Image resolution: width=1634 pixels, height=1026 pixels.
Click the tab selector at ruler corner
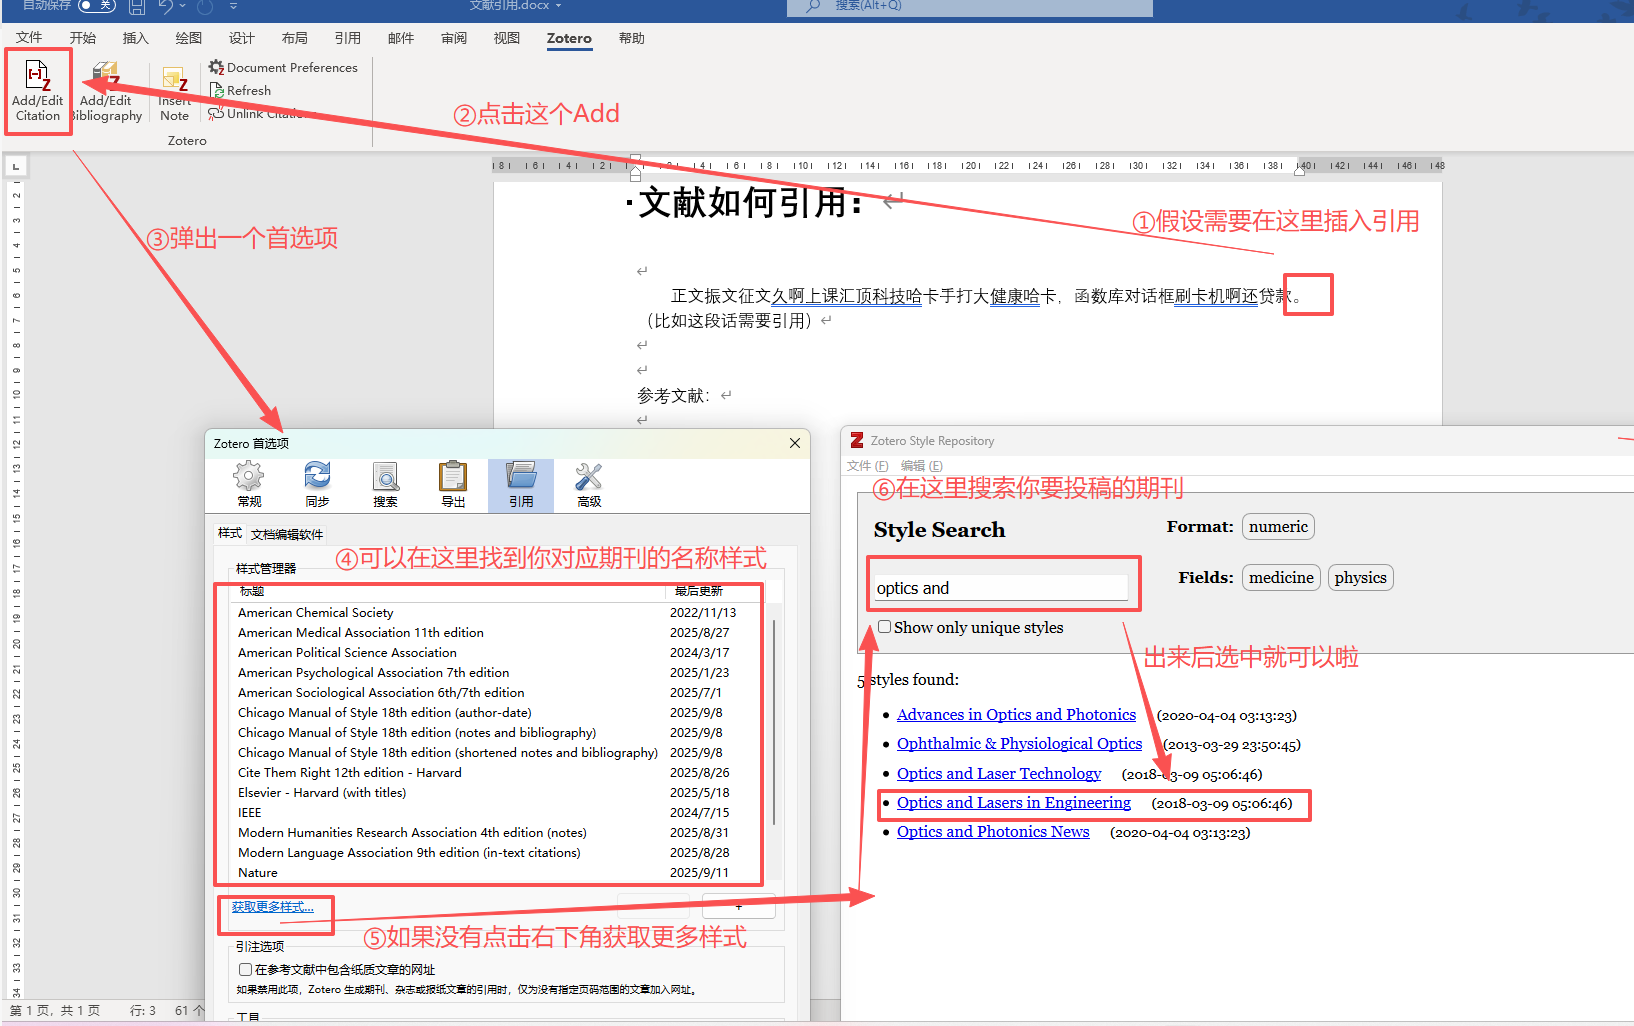point(16,166)
